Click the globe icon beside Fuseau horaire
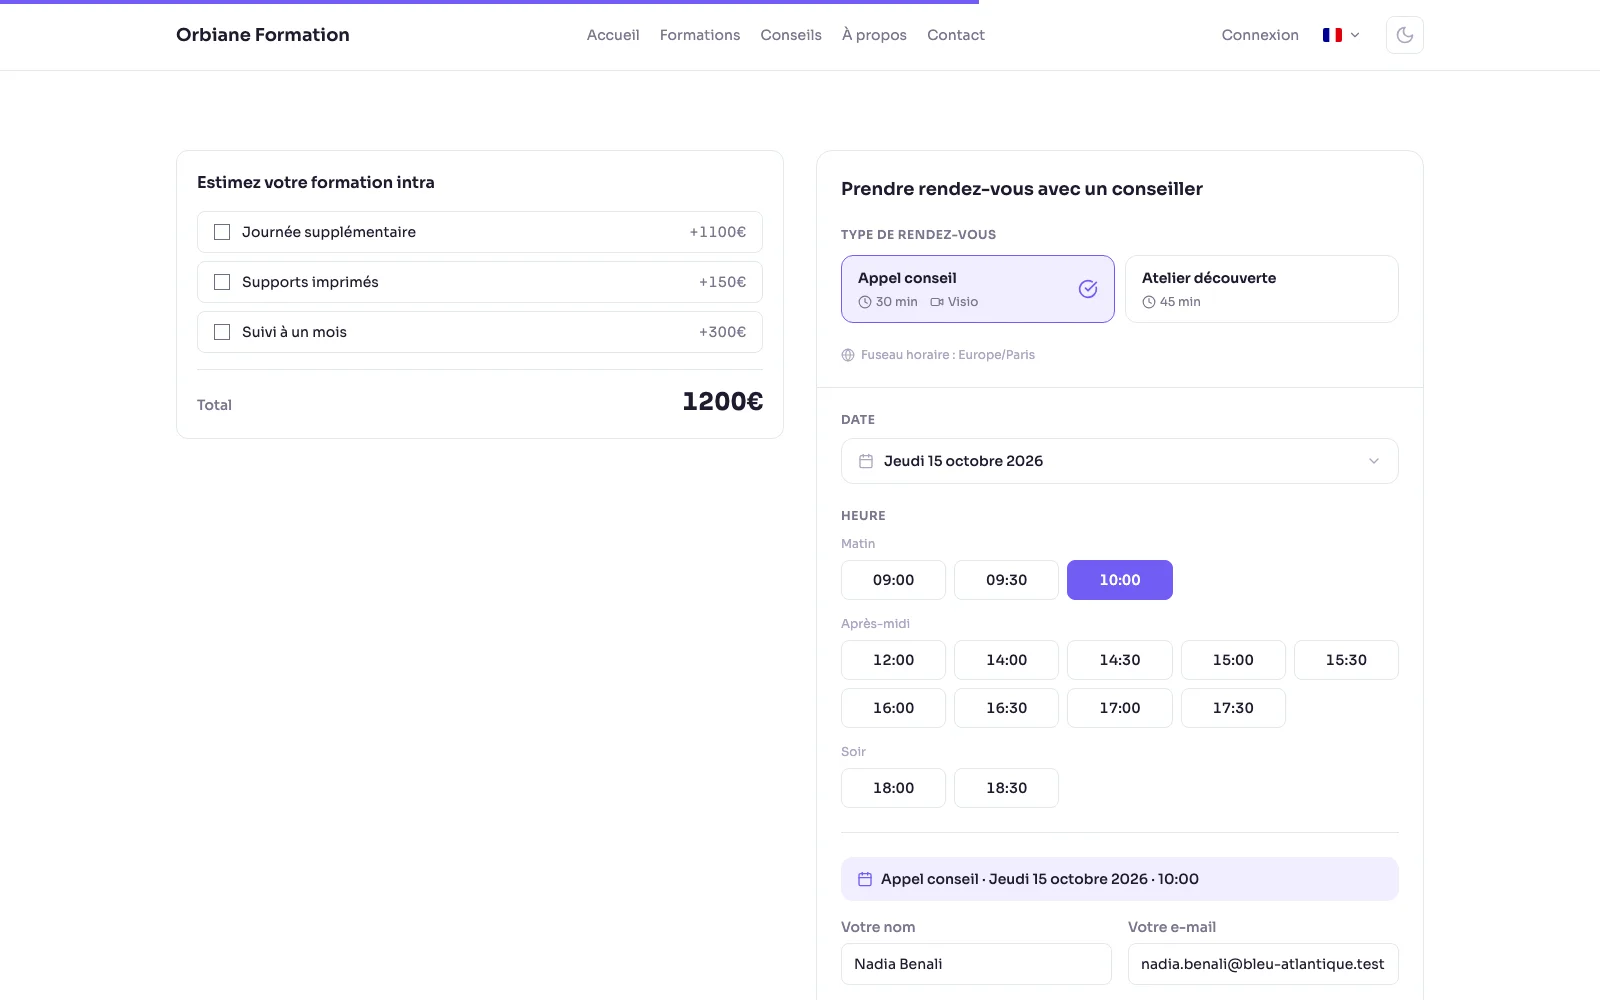 (848, 355)
